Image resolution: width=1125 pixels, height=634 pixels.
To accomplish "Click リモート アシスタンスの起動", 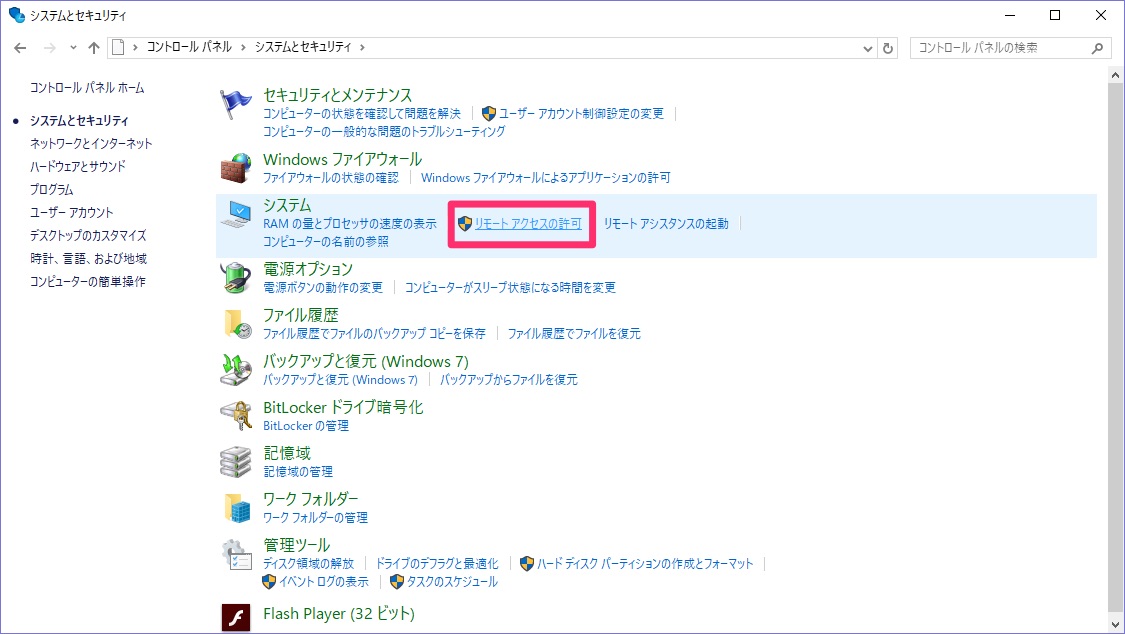I will [666, 224].
